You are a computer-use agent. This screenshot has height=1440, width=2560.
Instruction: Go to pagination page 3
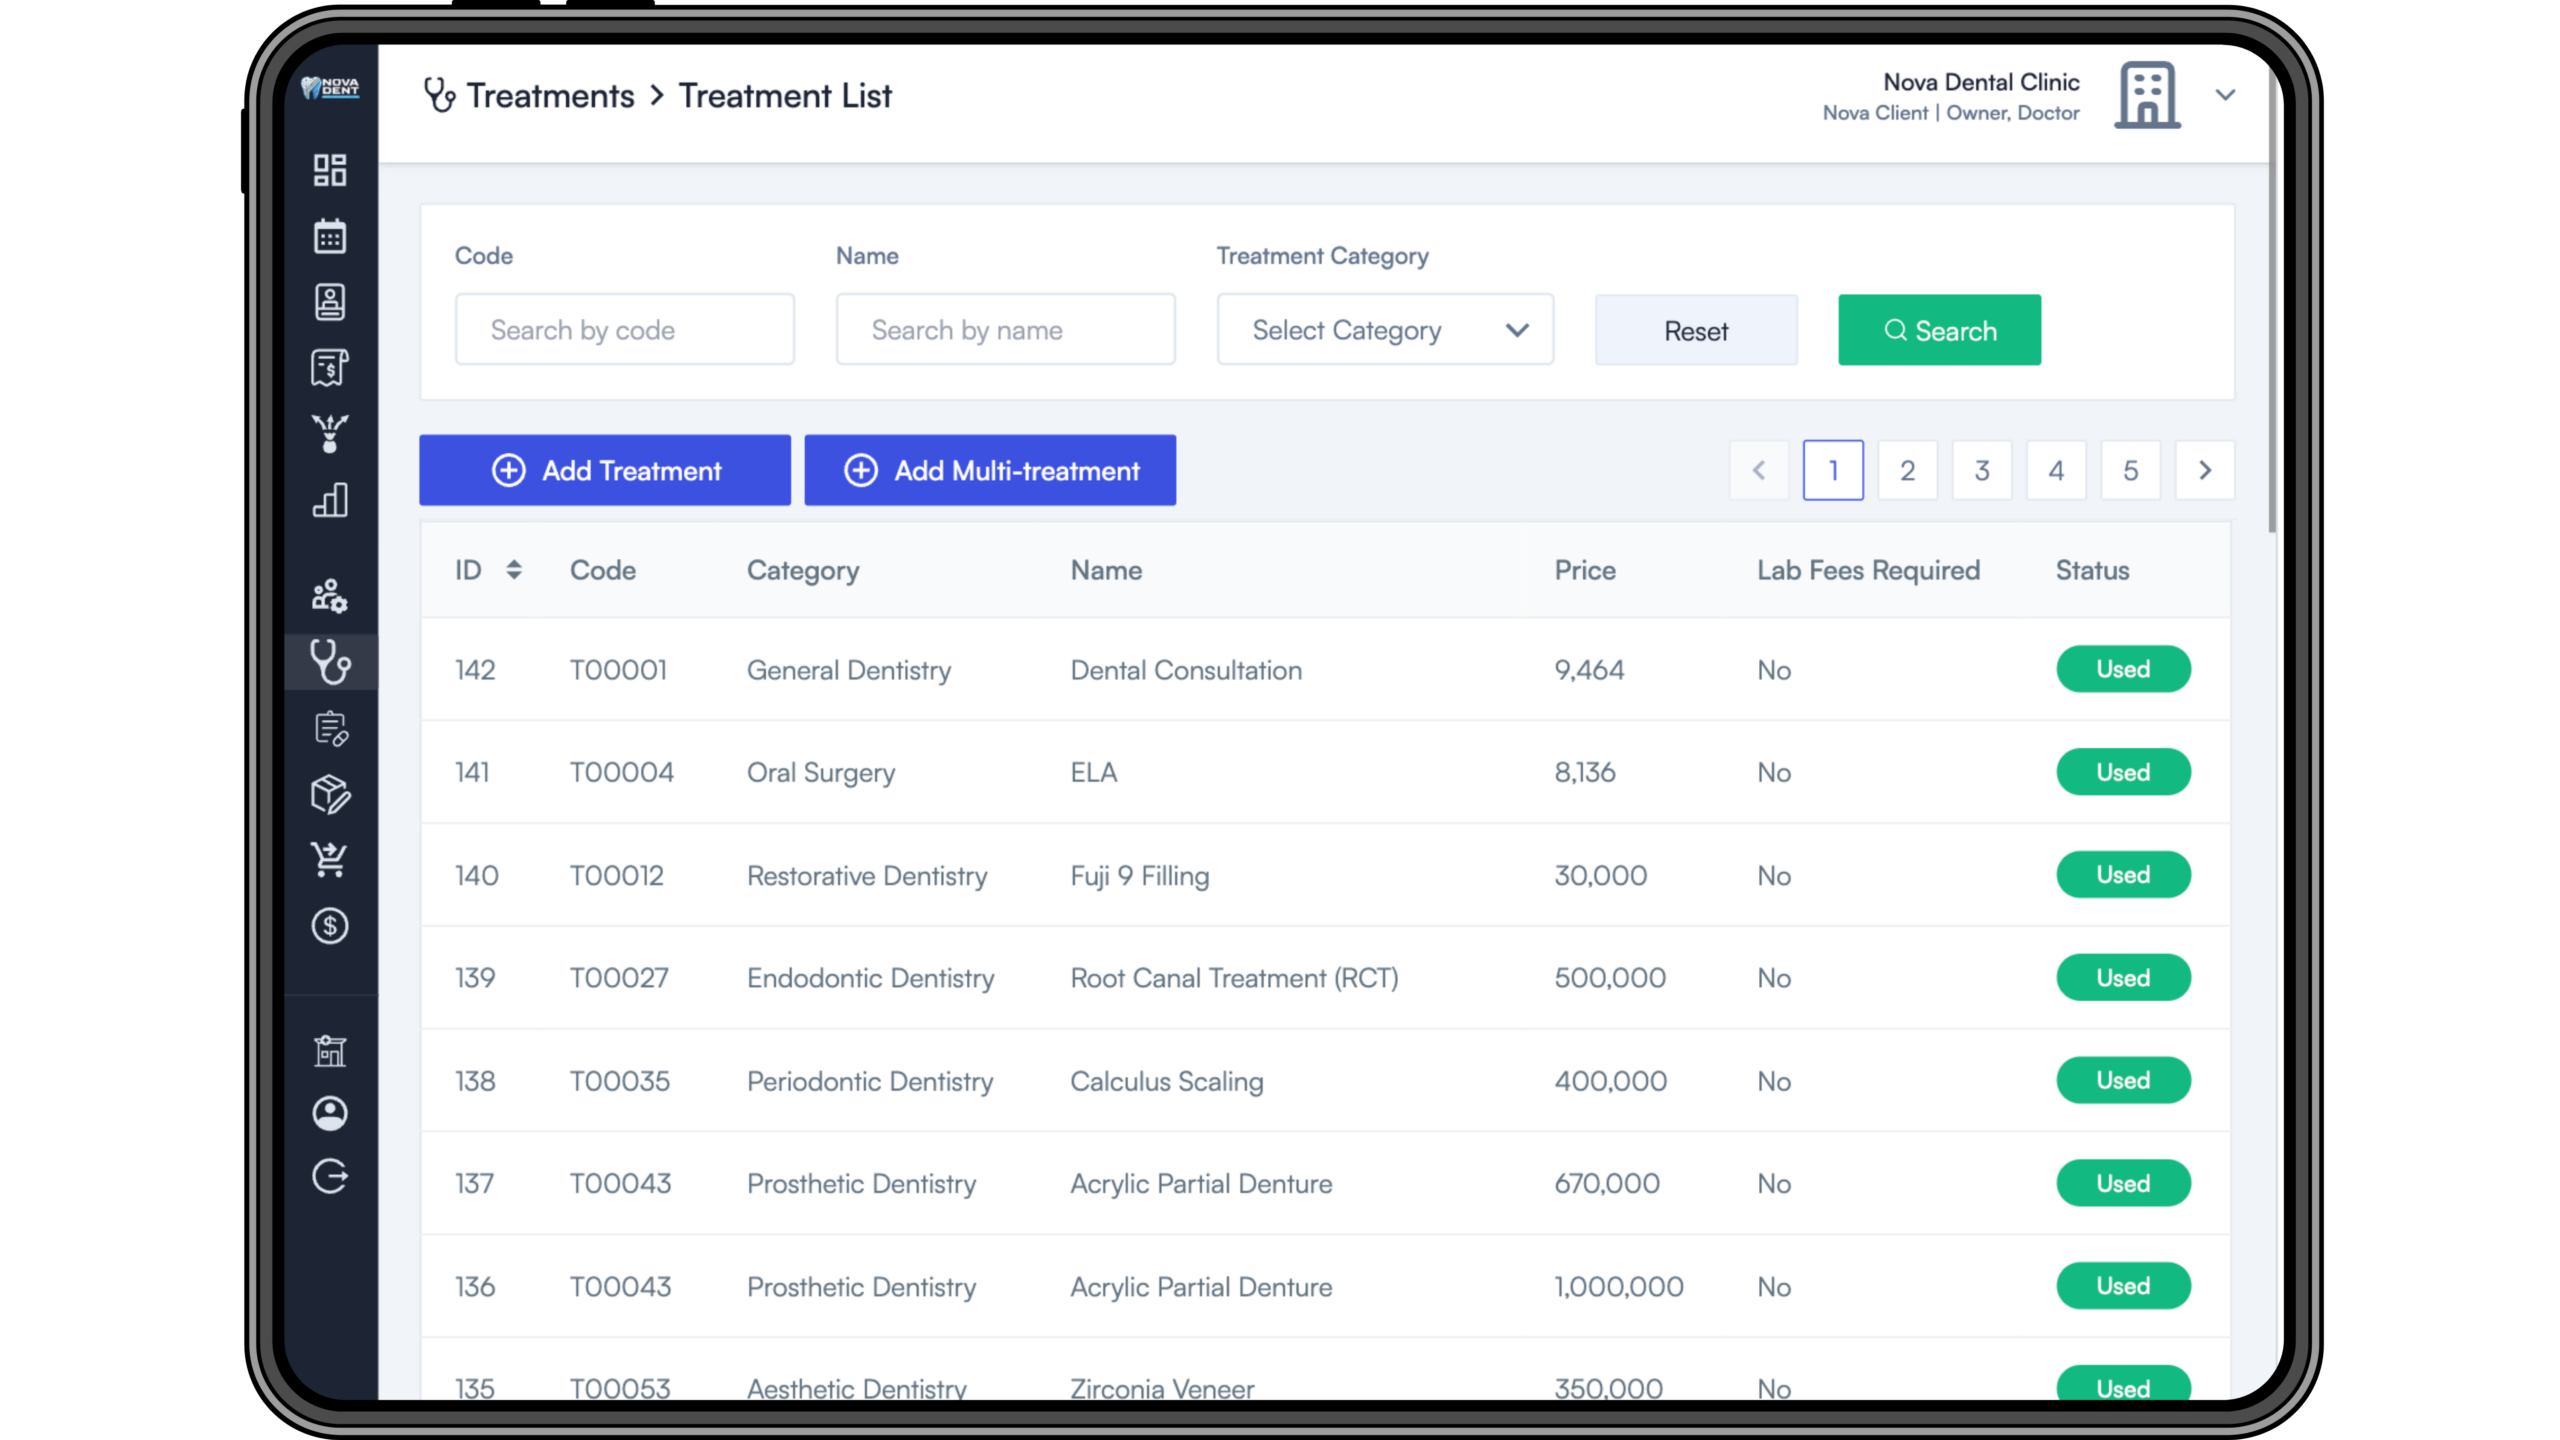[x=1981, y=470]
